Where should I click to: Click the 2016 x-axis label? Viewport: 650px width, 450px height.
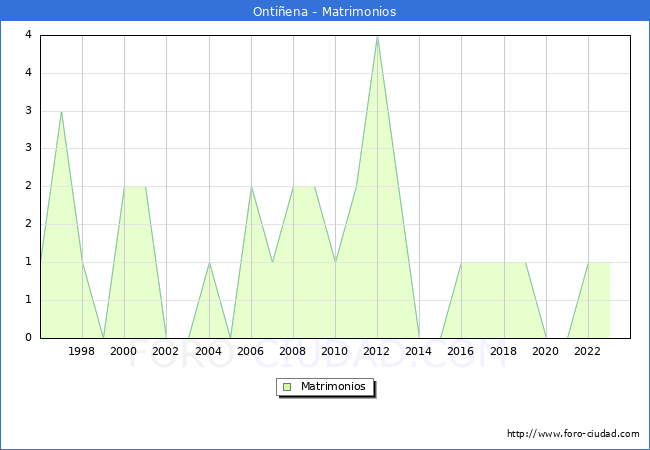click(x=461, y=351)
